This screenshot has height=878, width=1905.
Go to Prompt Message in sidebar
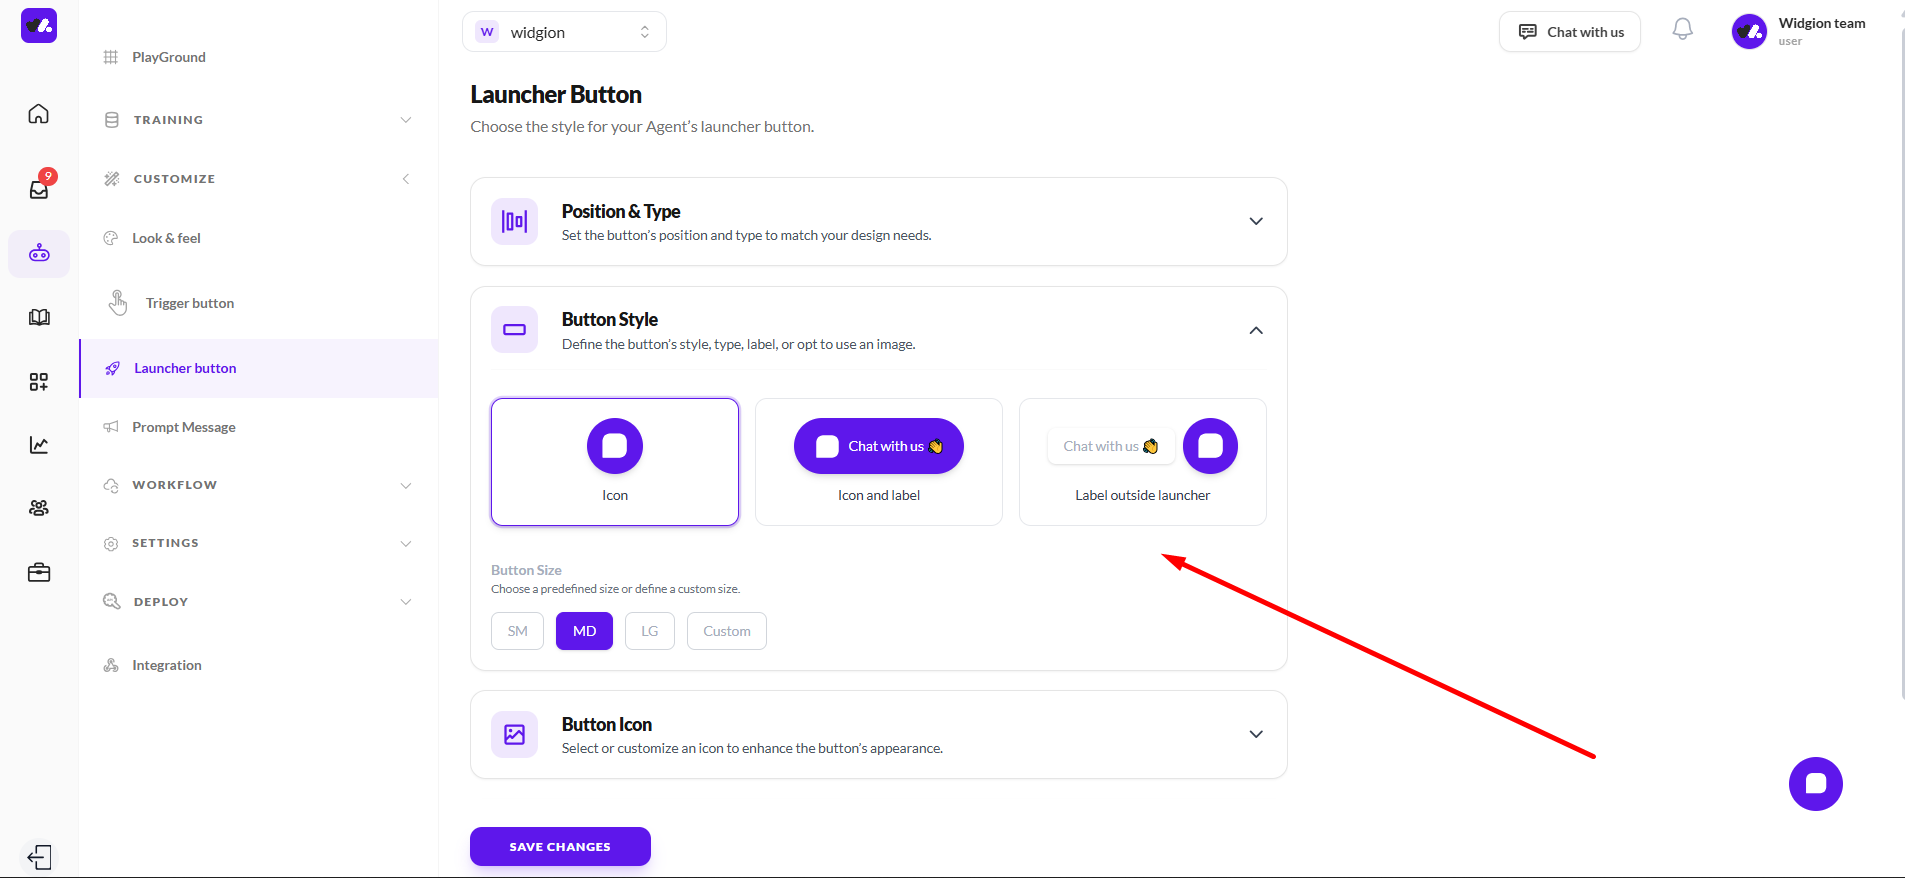tap(183, 427)
